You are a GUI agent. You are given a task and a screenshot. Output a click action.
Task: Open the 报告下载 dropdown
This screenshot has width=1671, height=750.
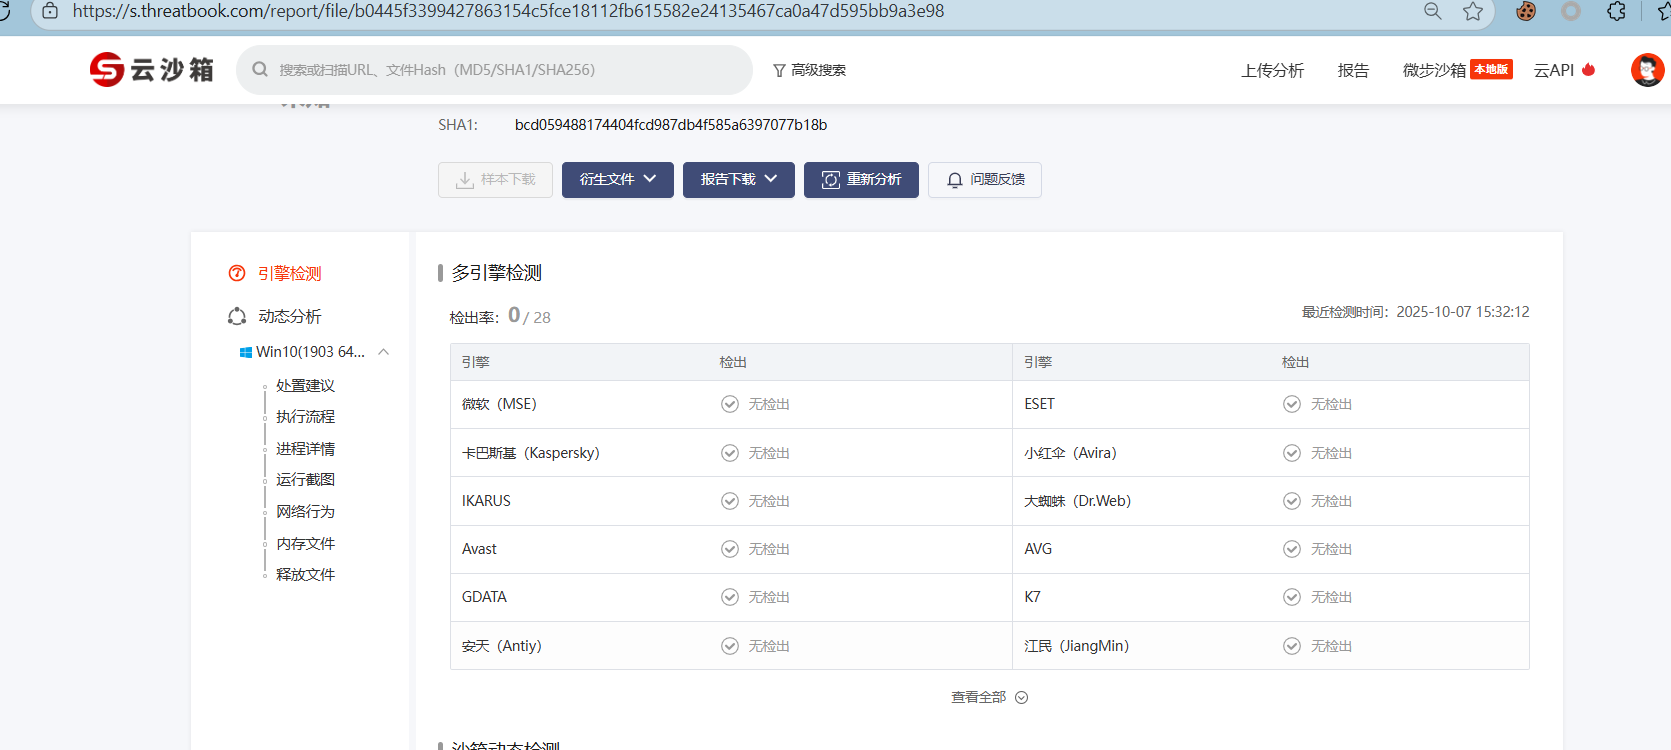click(739, 180)
